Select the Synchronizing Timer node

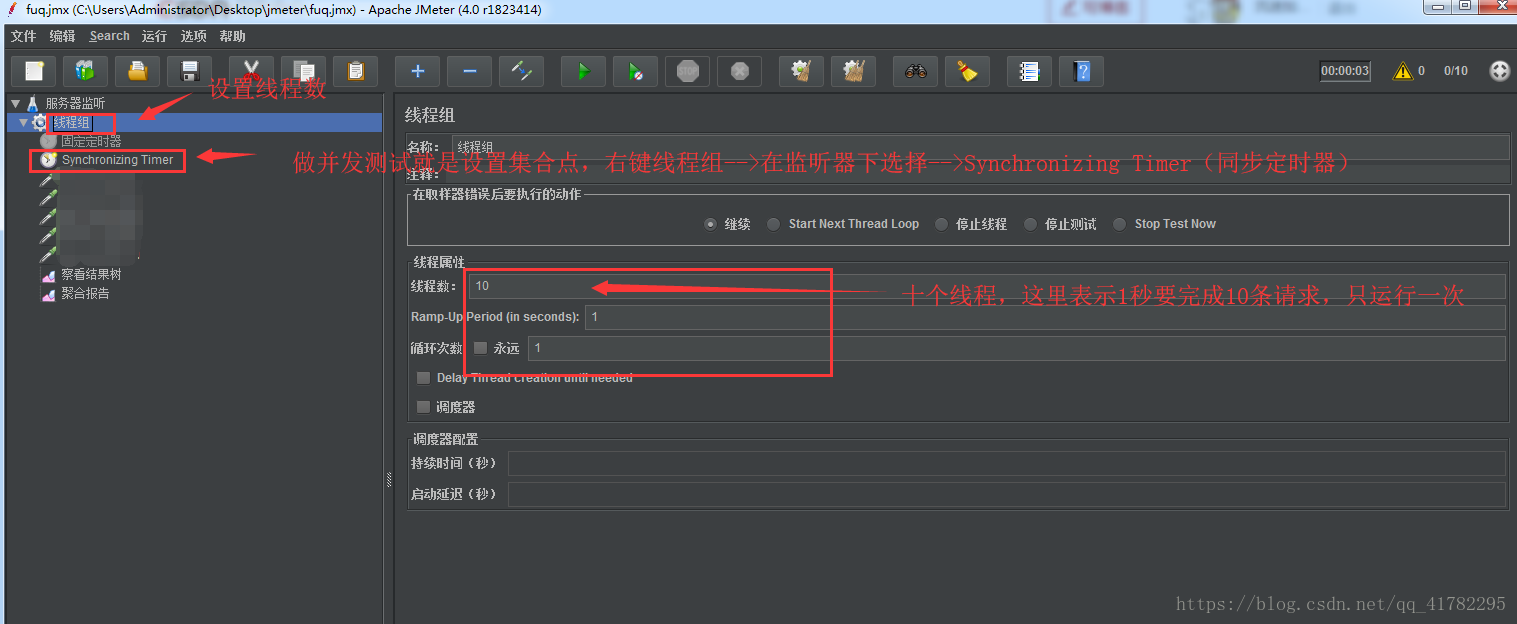coord(117,160)
